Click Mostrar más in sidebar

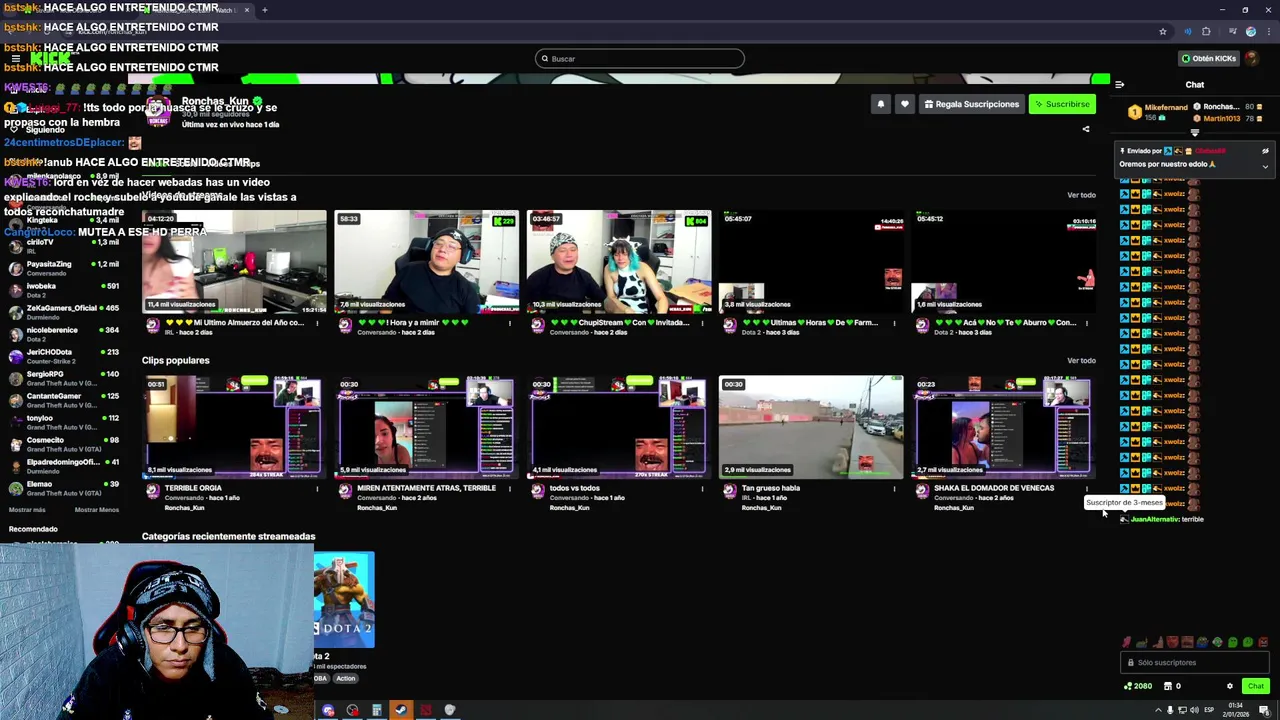(x=27, y=510)
